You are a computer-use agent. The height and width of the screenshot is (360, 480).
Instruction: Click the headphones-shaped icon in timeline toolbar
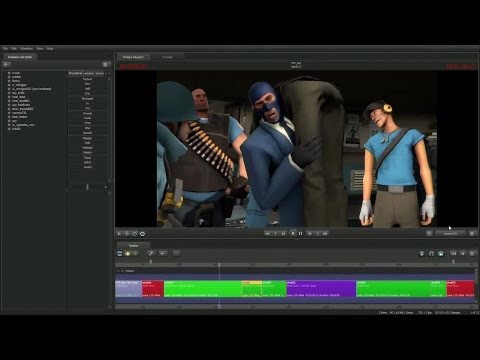point(431,254)
